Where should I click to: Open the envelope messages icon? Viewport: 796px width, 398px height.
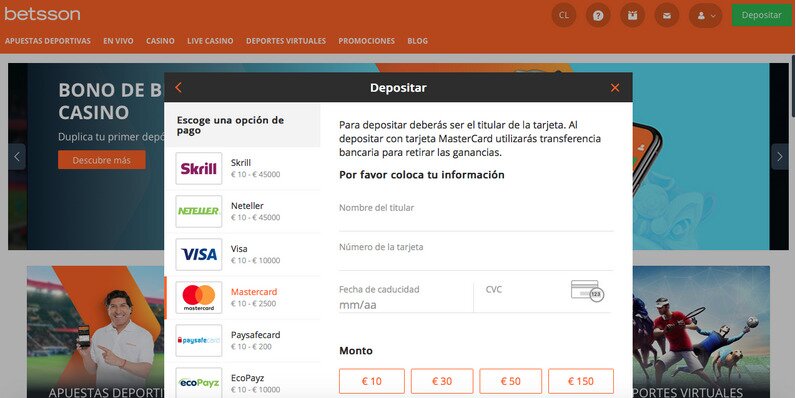click(667, 15)
